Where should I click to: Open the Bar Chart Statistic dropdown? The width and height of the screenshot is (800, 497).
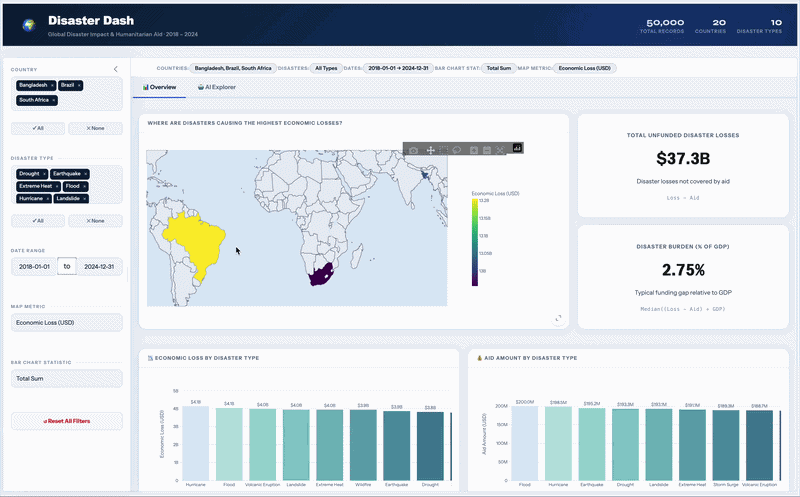point(66,379)
